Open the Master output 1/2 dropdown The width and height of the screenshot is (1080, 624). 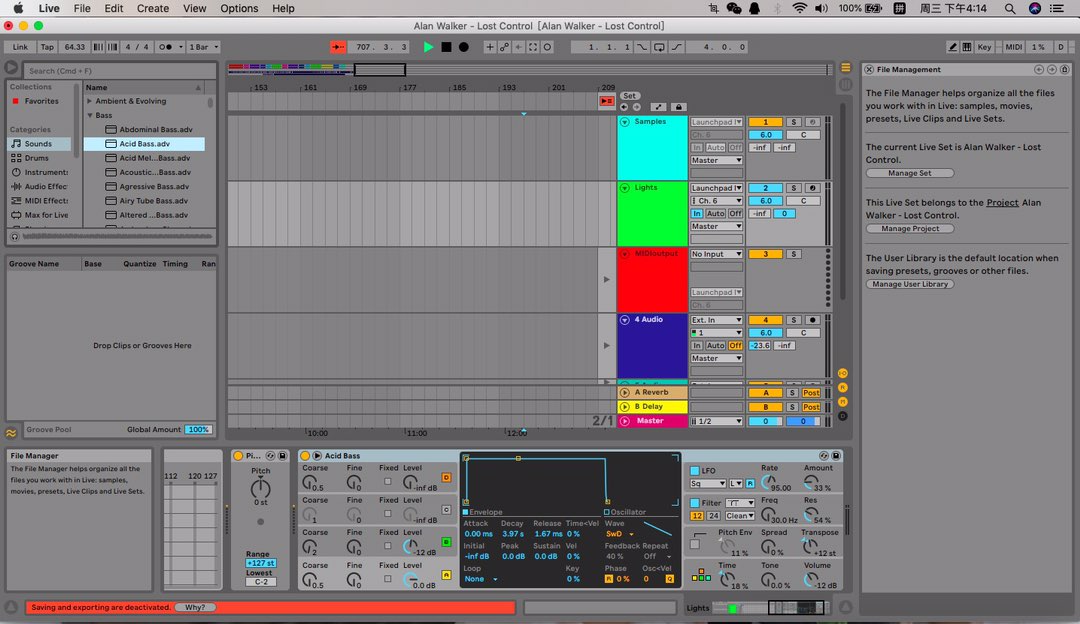coord(717,421)
